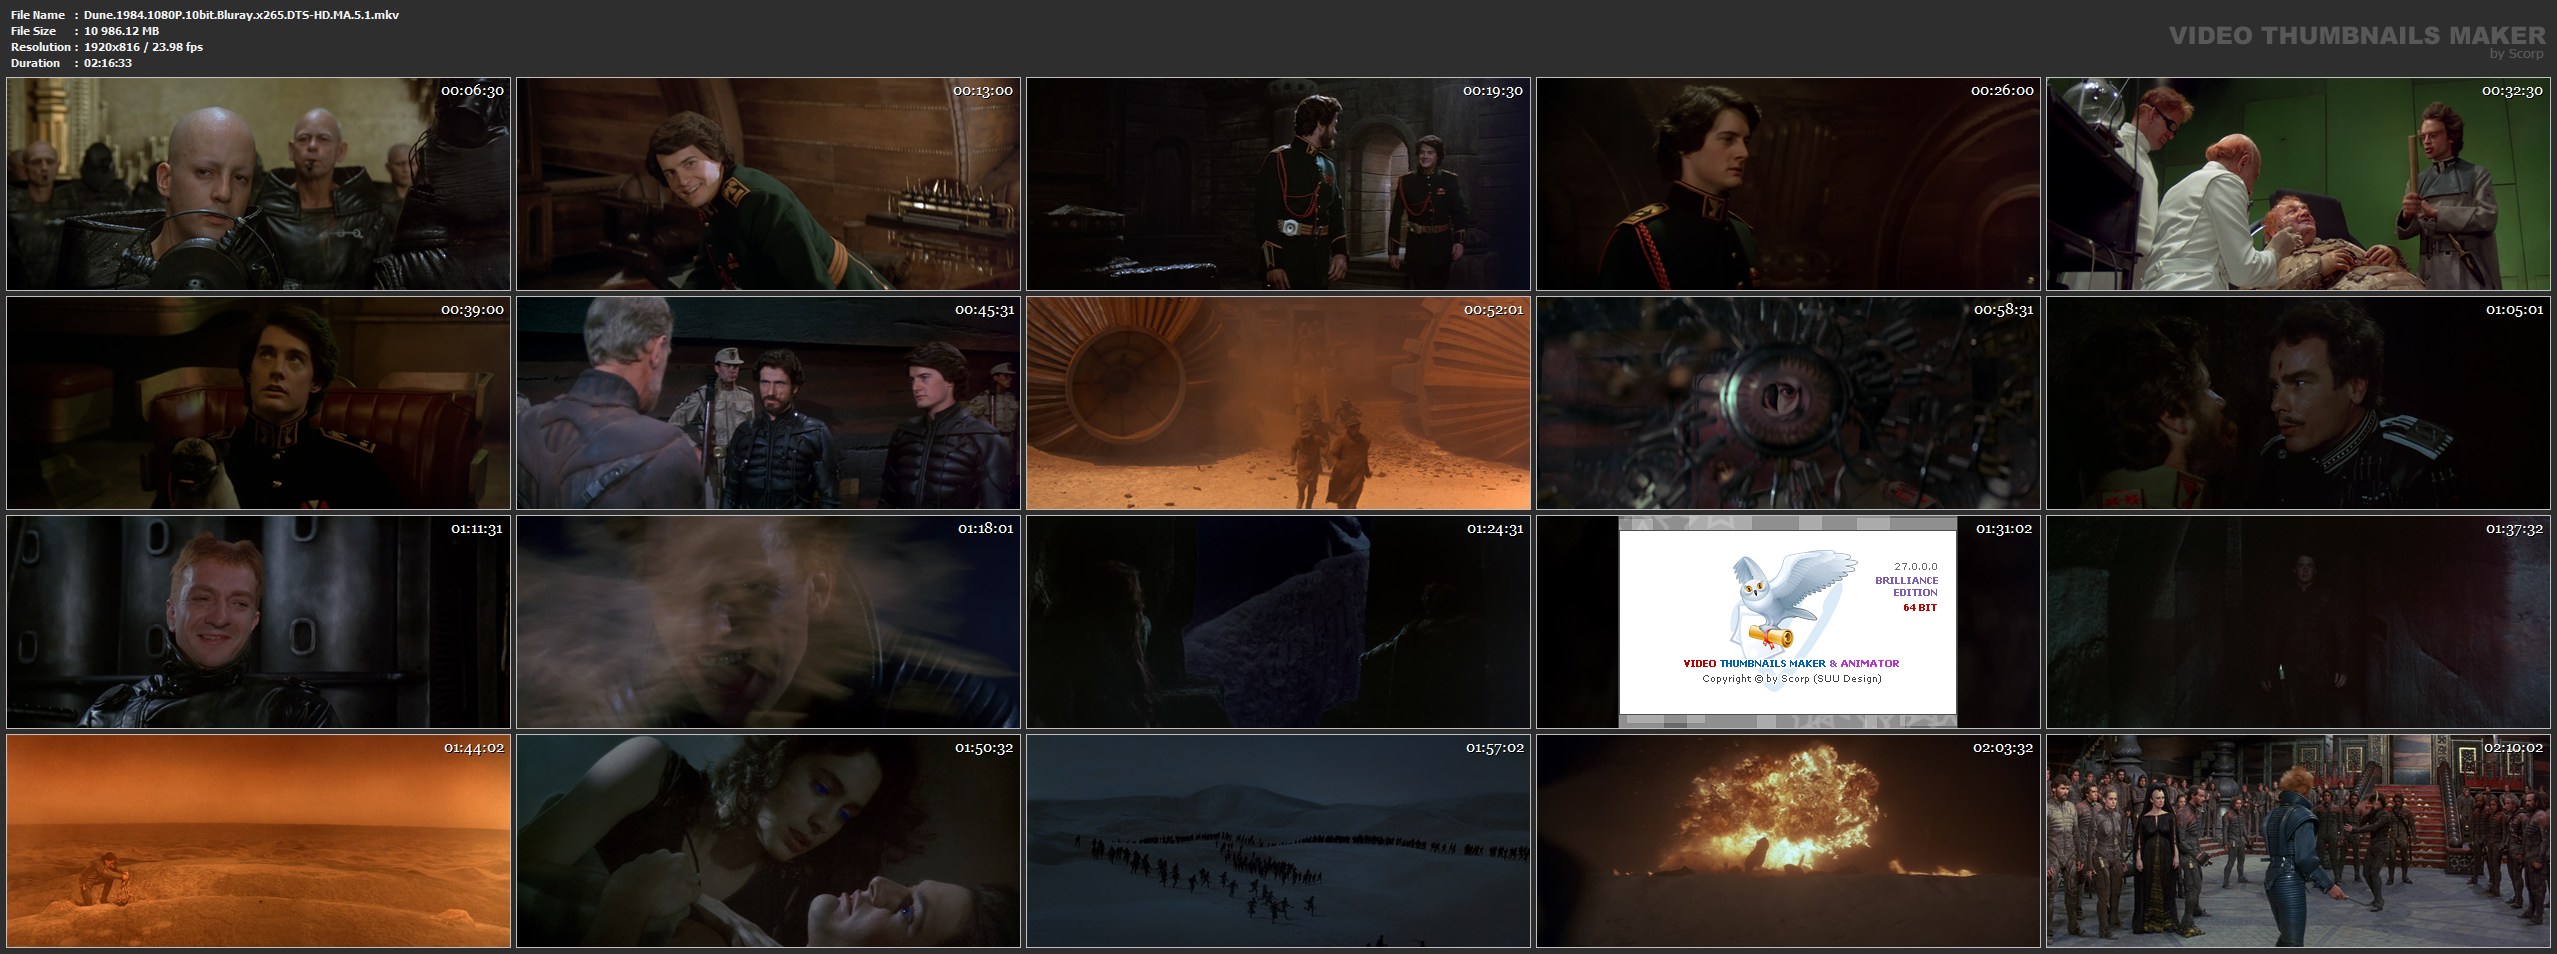Open the thumbnail at 00:06:30
Viewport: 2557px width, 954px height.
[258, 184]
